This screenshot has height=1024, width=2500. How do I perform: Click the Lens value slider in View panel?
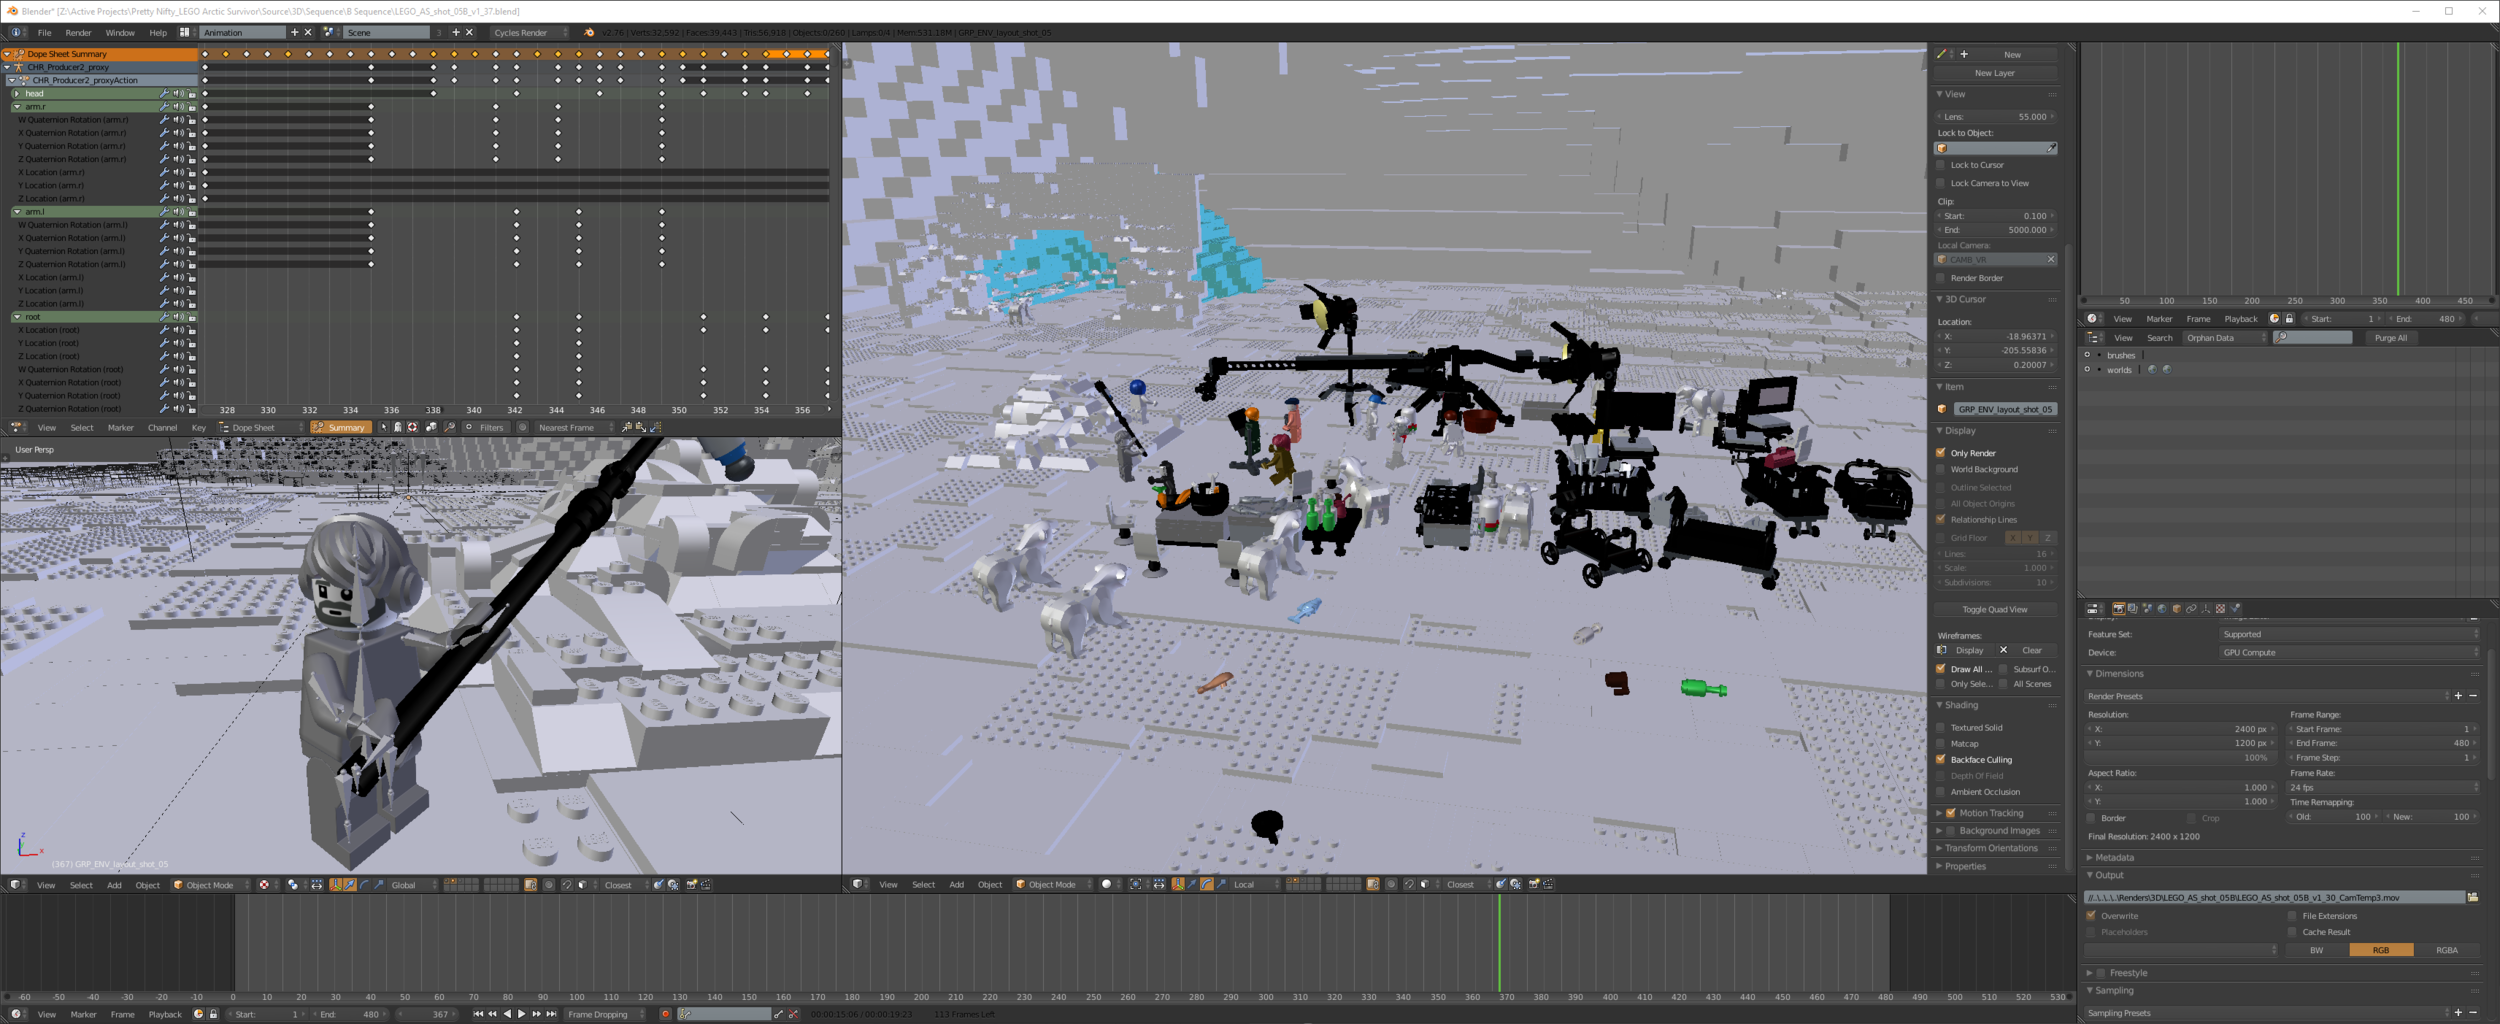1993,116
